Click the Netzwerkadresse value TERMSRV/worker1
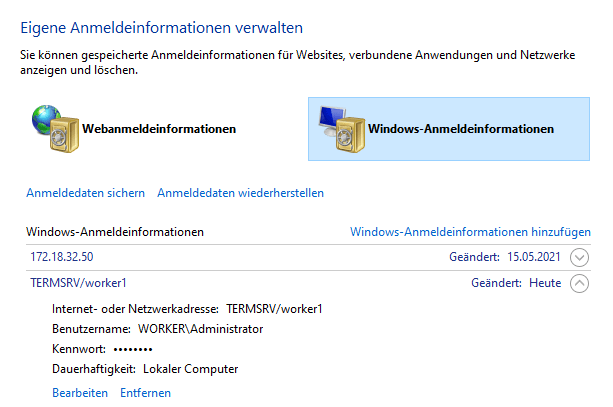 [x=274, y=308]
